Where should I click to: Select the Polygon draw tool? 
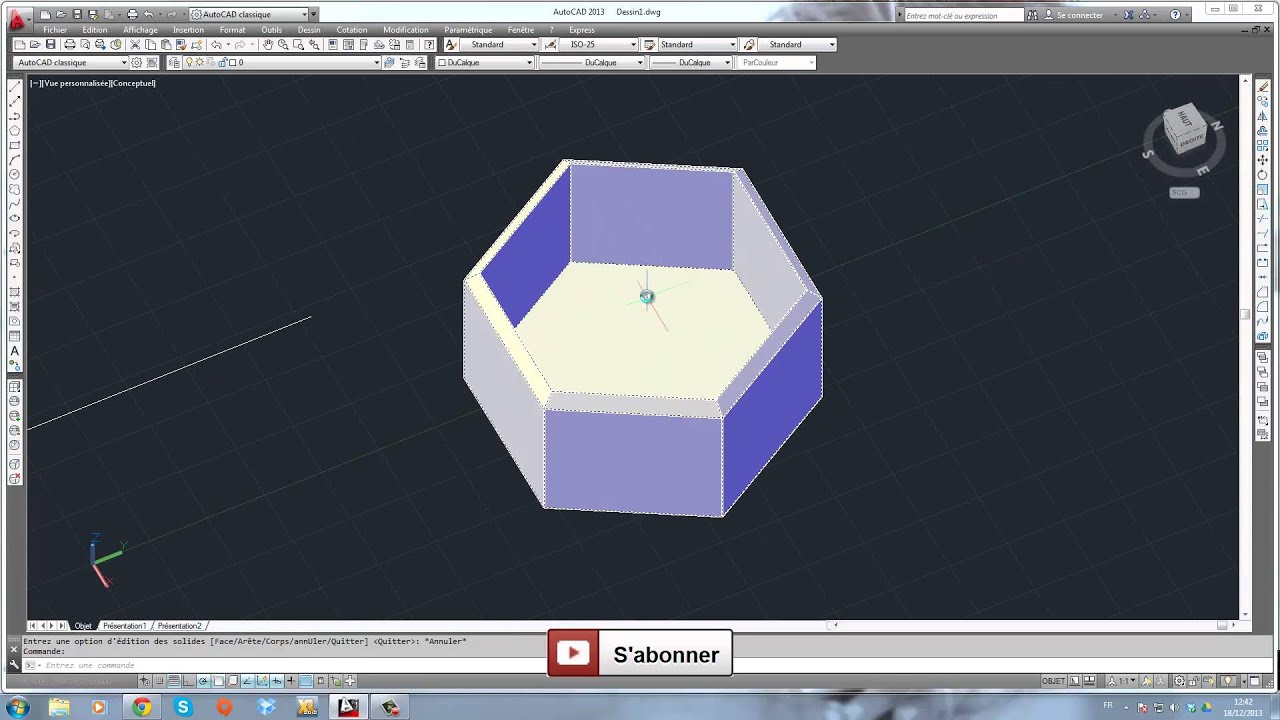[x=15, y=131]
